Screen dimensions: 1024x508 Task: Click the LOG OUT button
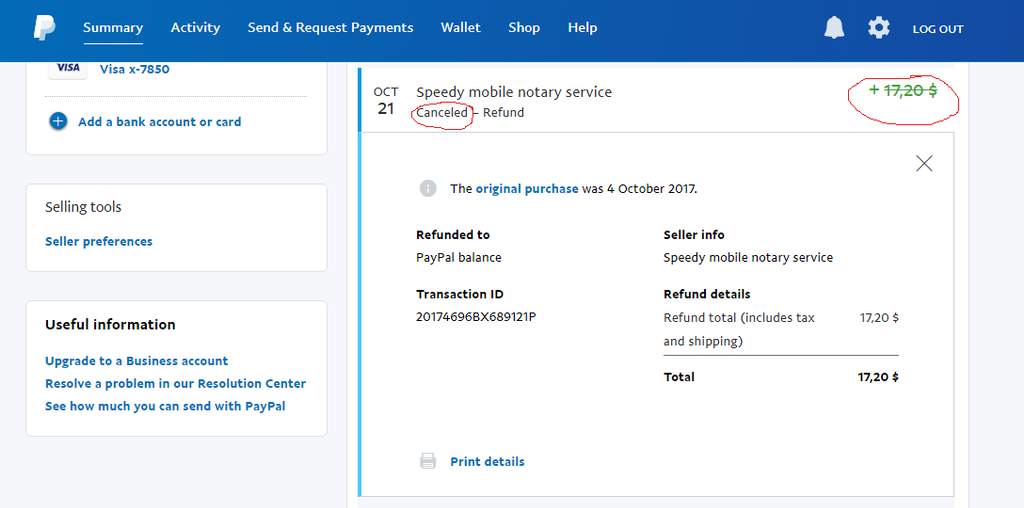click(x=938, y=29)
